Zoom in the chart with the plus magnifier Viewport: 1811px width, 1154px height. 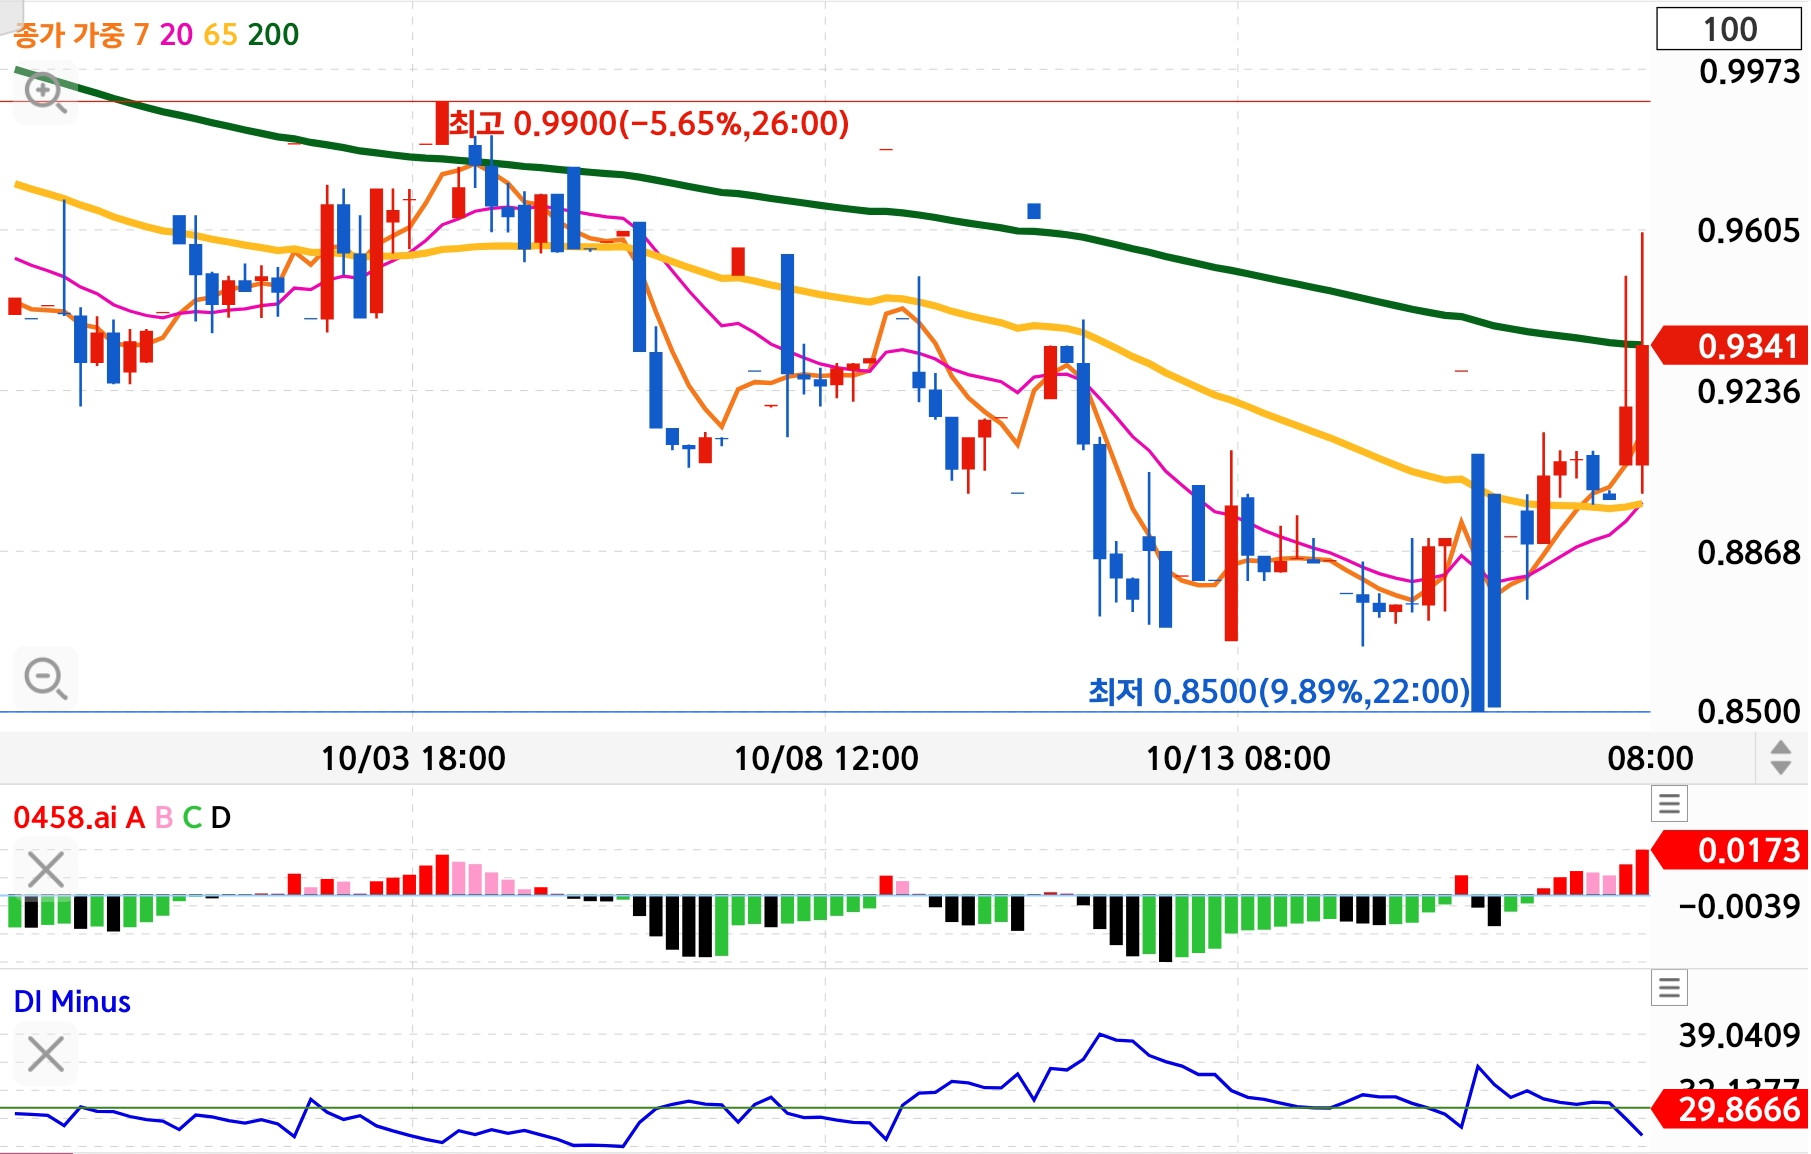(46, 93)
